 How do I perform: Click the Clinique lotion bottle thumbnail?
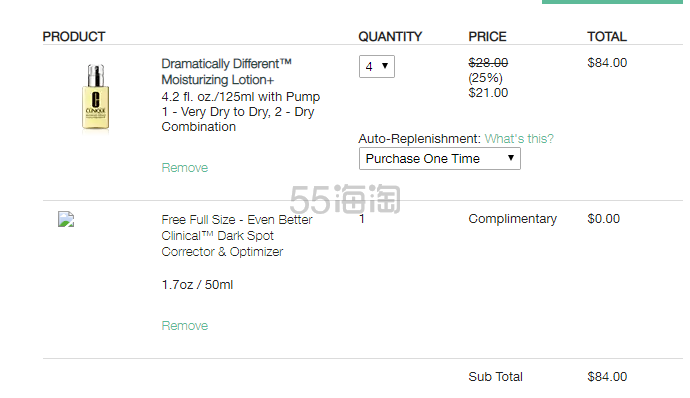tap(95, 97)
